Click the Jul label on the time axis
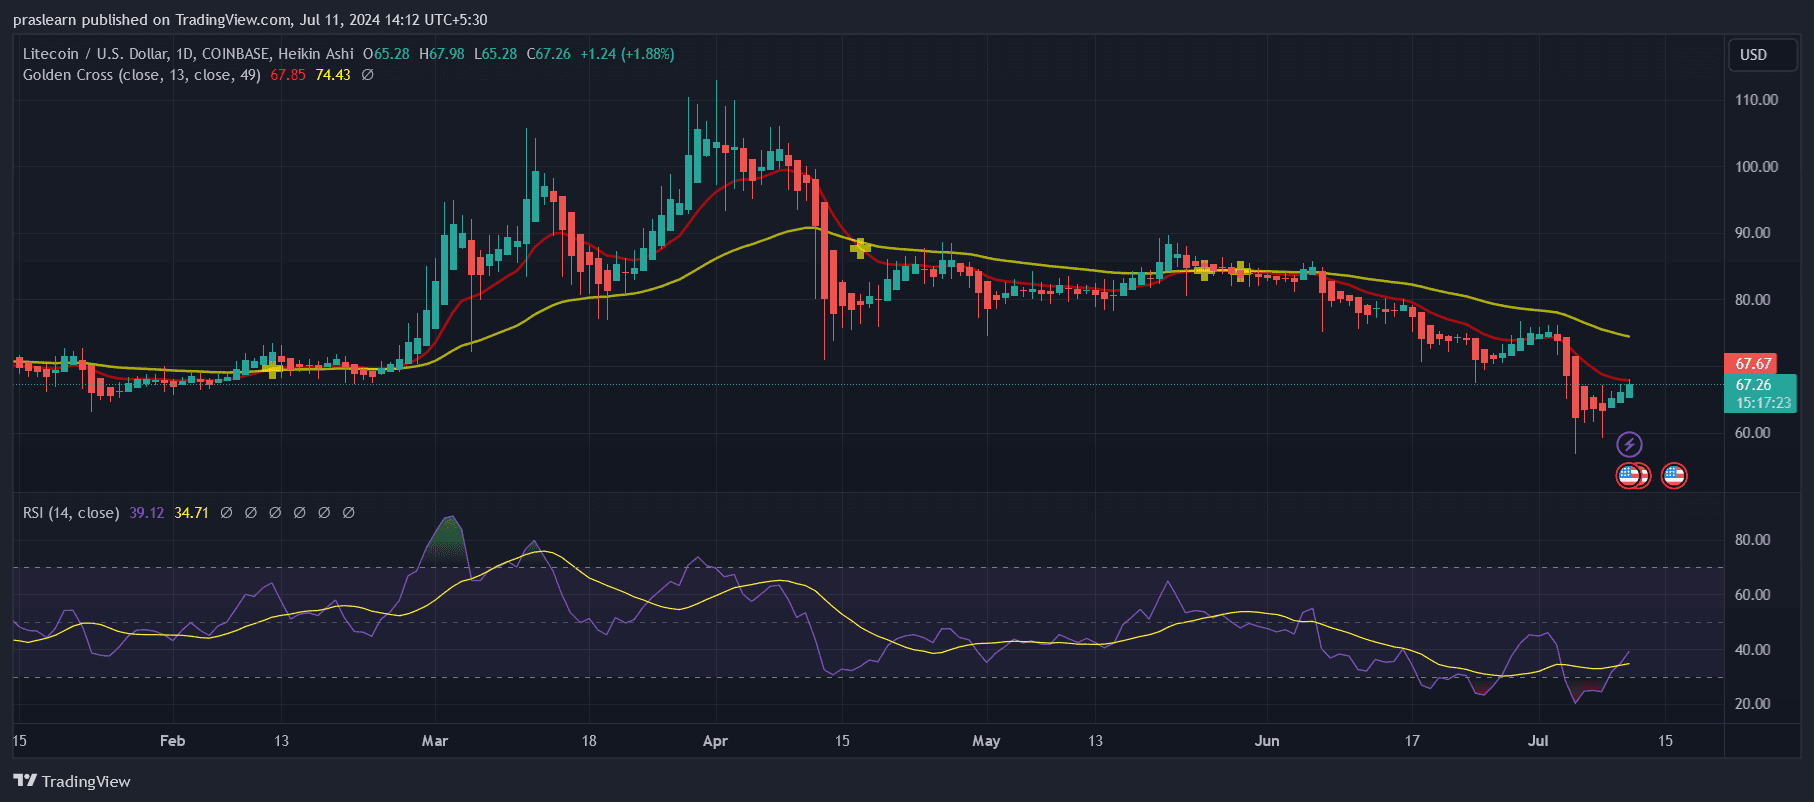 [x=1538, y=741]
